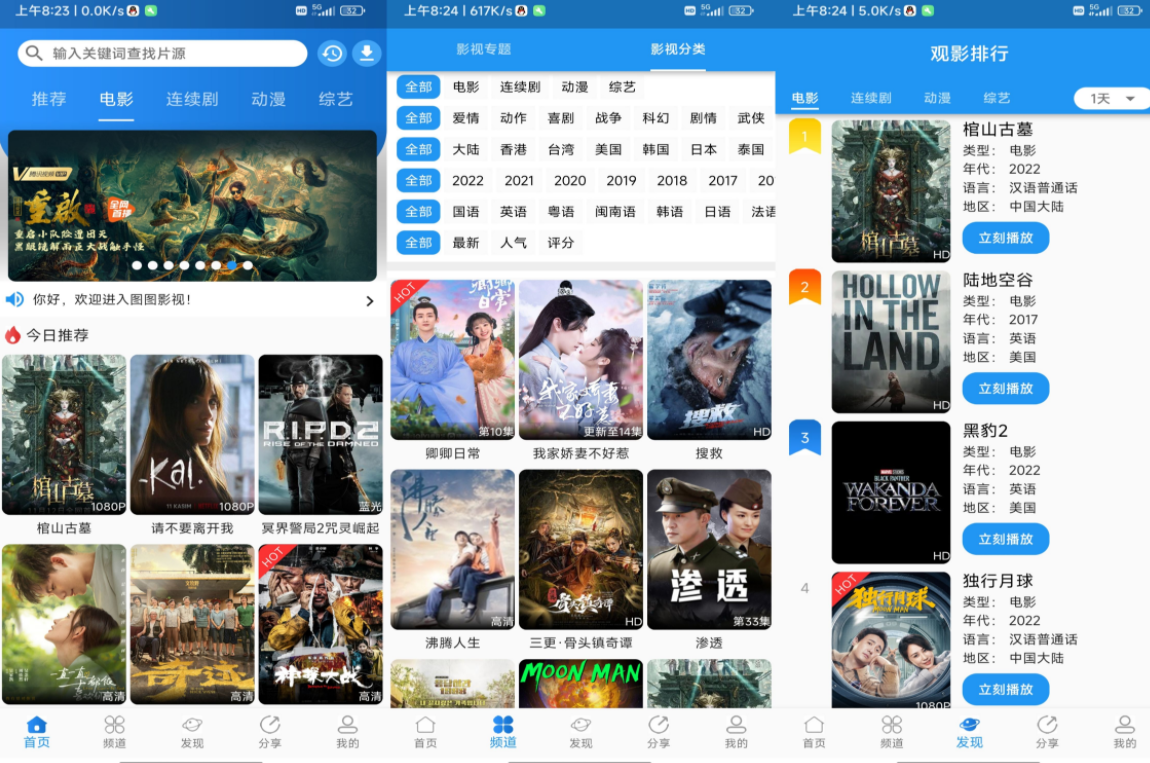Open 发现 icon in home screen's bottom bar
Image resolution: width=1150 pixels, height=763 pixels.
192,731
